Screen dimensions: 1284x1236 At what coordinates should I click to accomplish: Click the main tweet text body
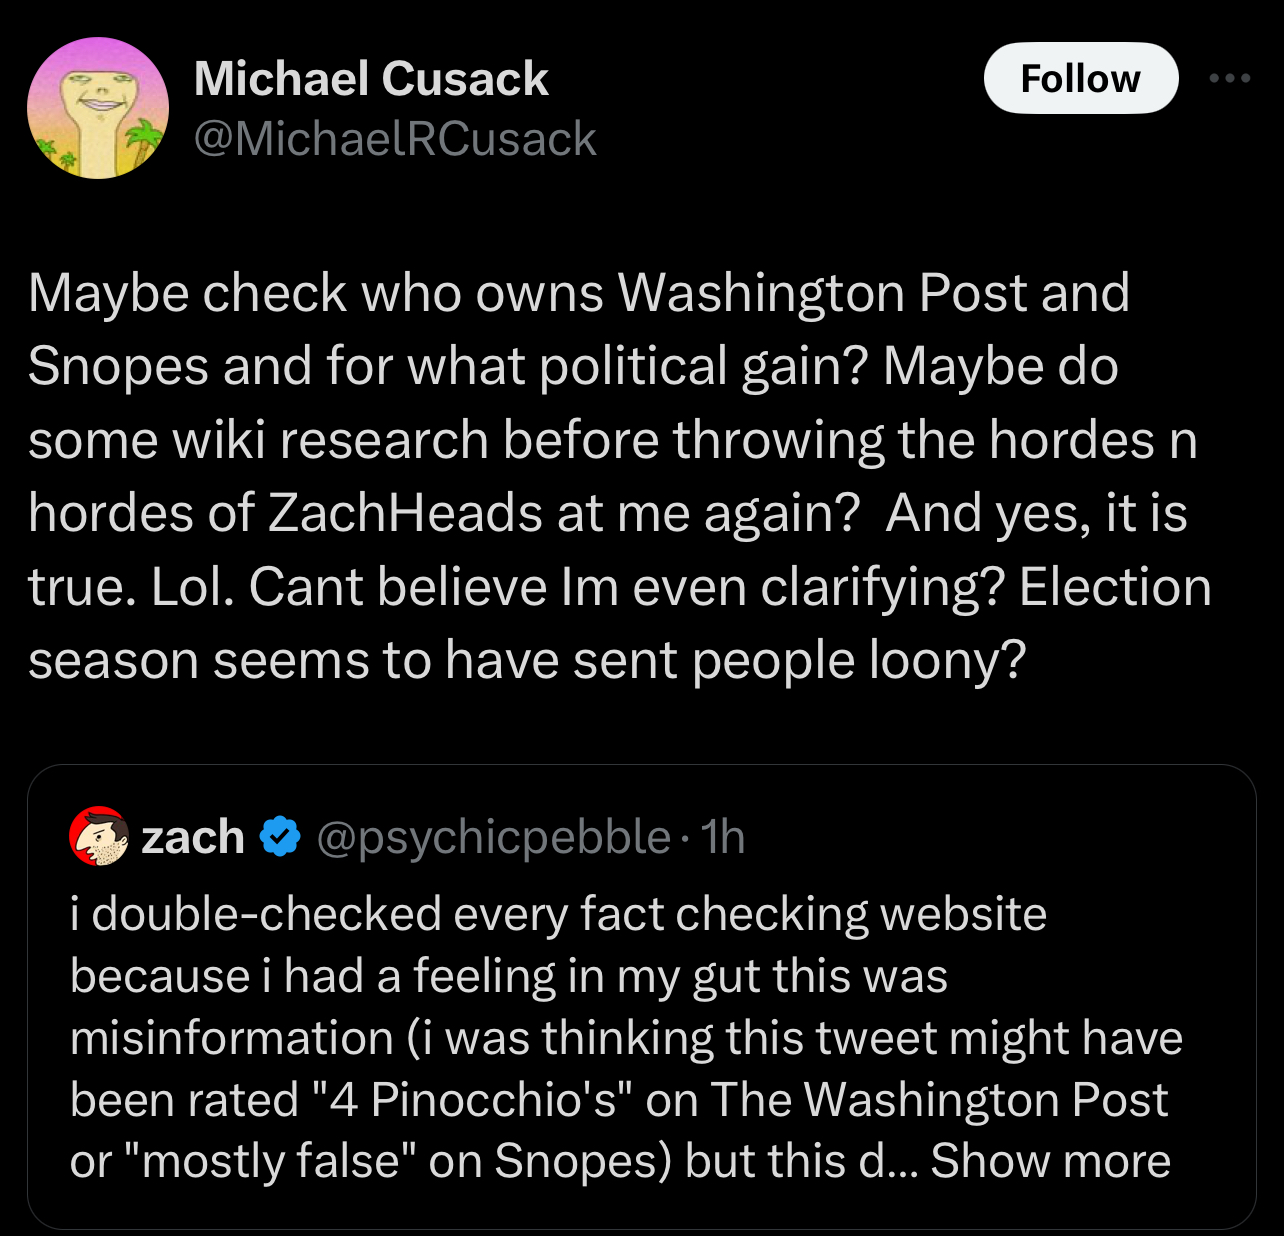[620, 476]
